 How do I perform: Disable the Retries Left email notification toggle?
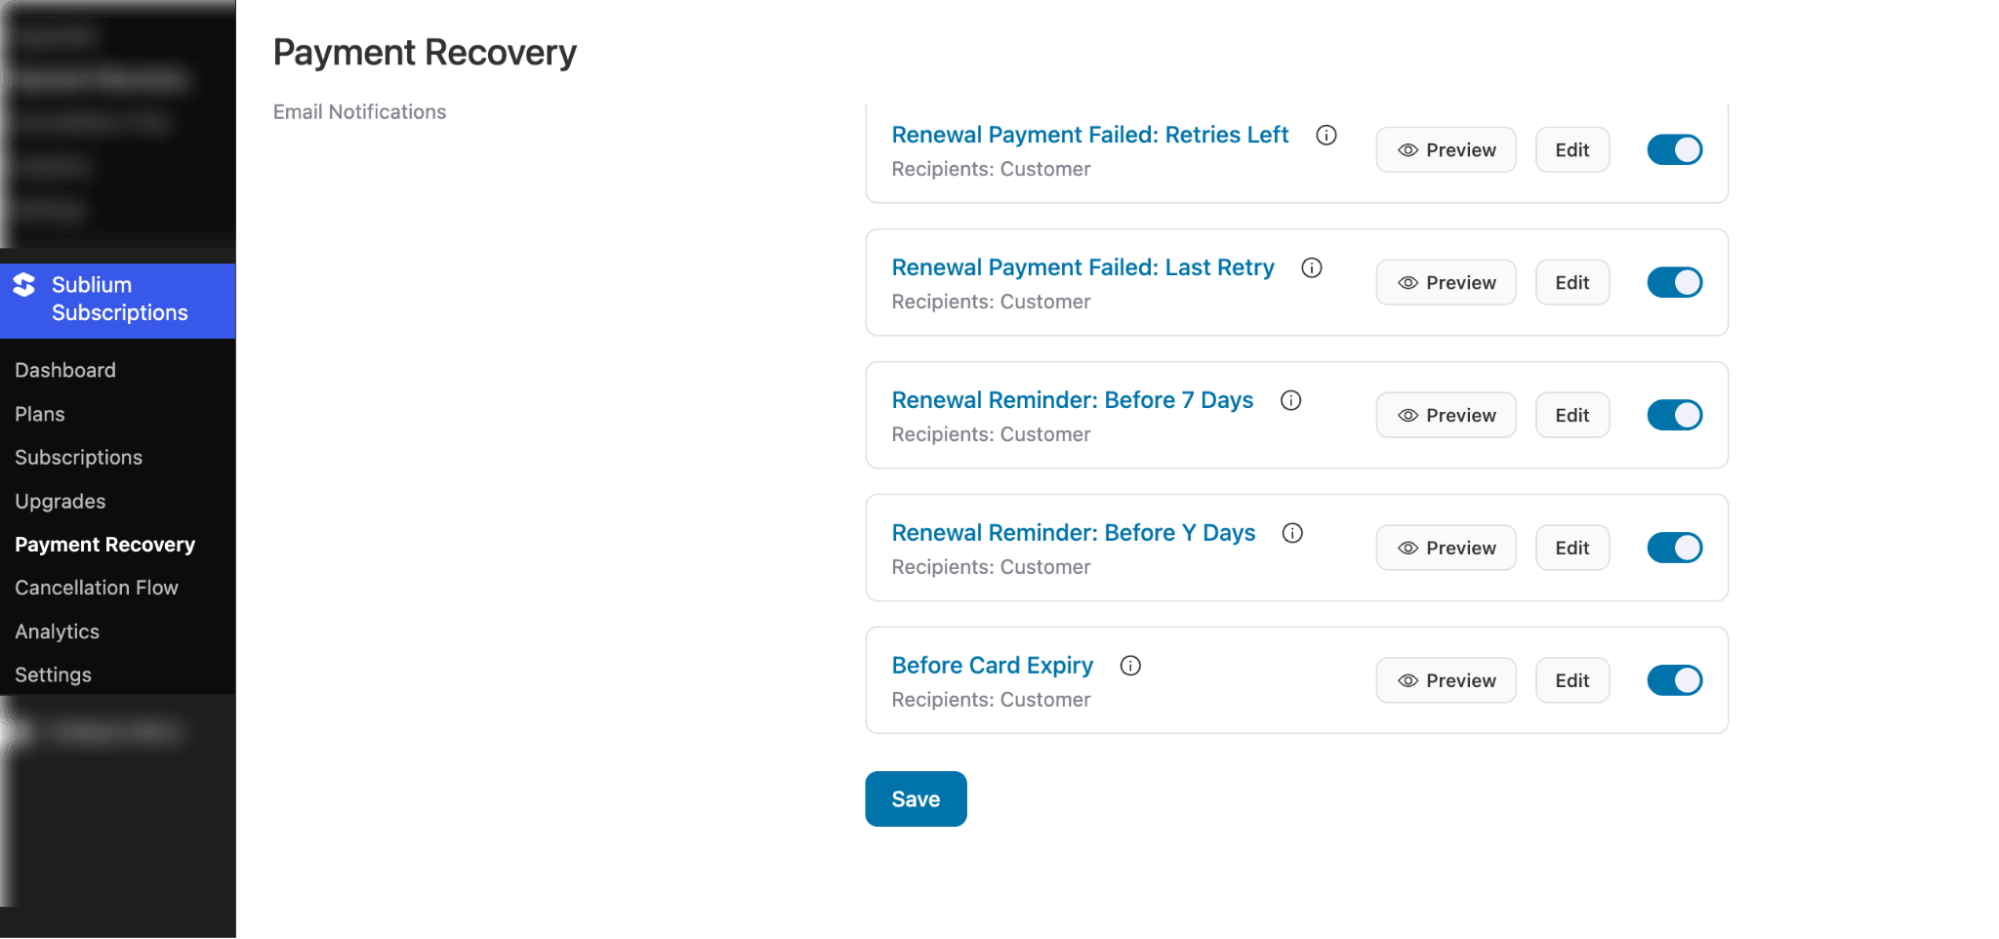1674,149
